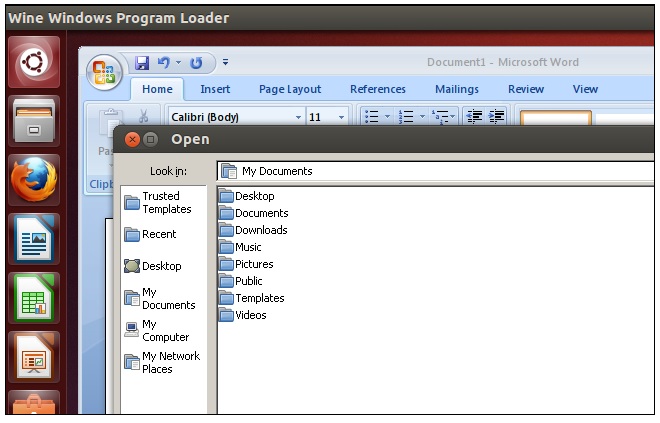Expand the font size dropdown arrow
The image size is (660, 423).
pyautogui.click(x=341, y=117)
